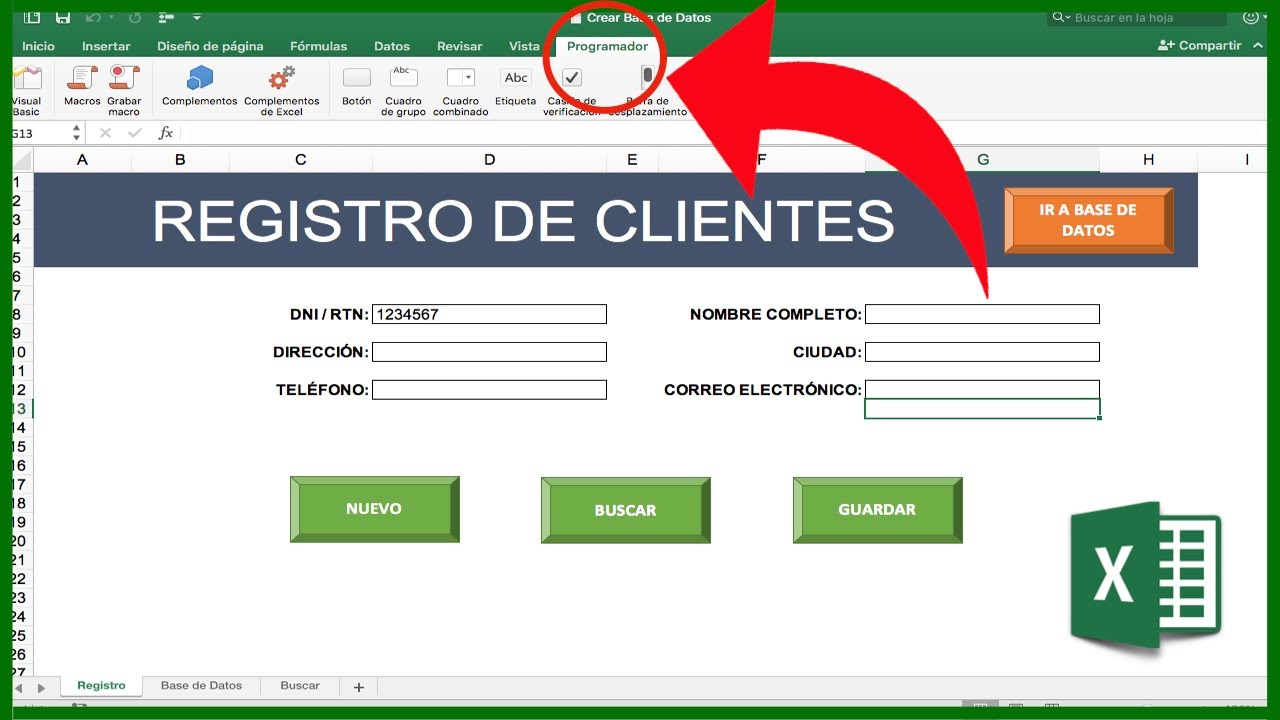Open the quick access customize arrow
Viewport: 1280px width, 720px height.
point(196,17)
